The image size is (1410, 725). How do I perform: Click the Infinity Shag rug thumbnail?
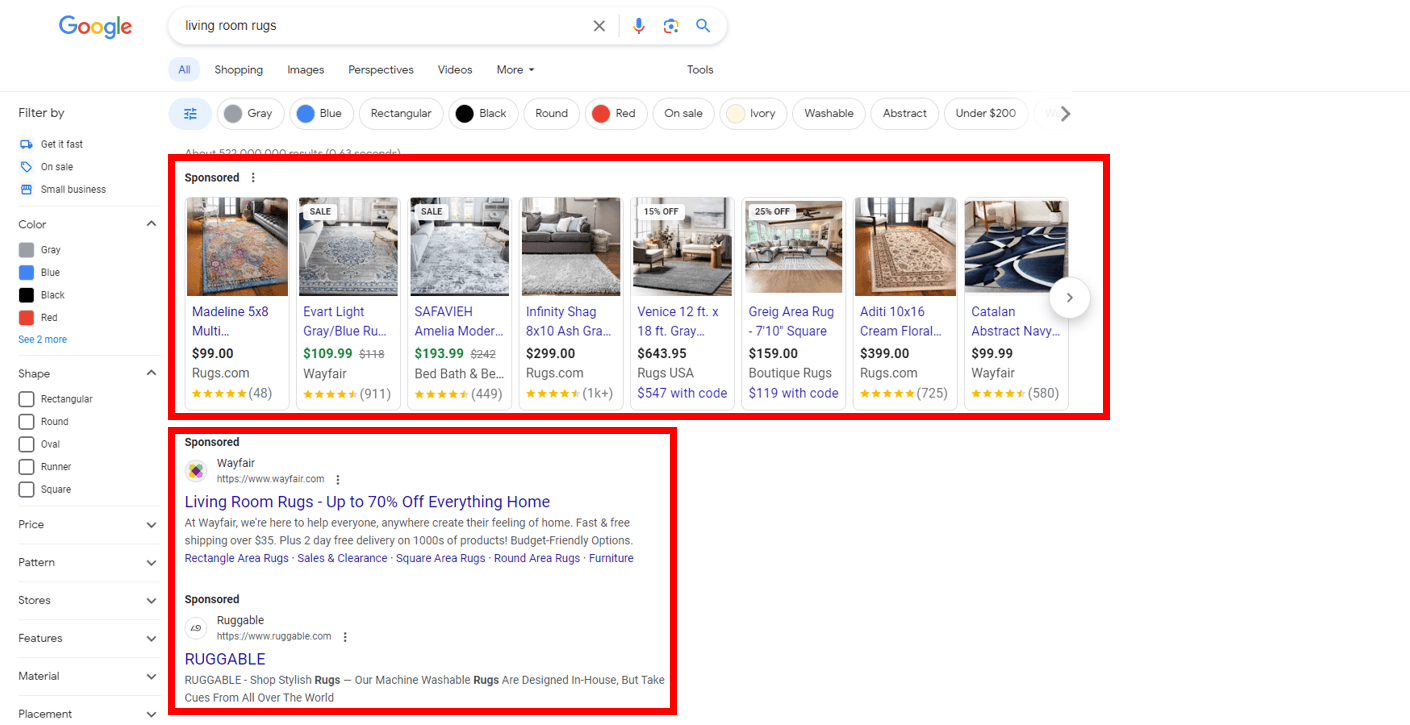[571, 246]
